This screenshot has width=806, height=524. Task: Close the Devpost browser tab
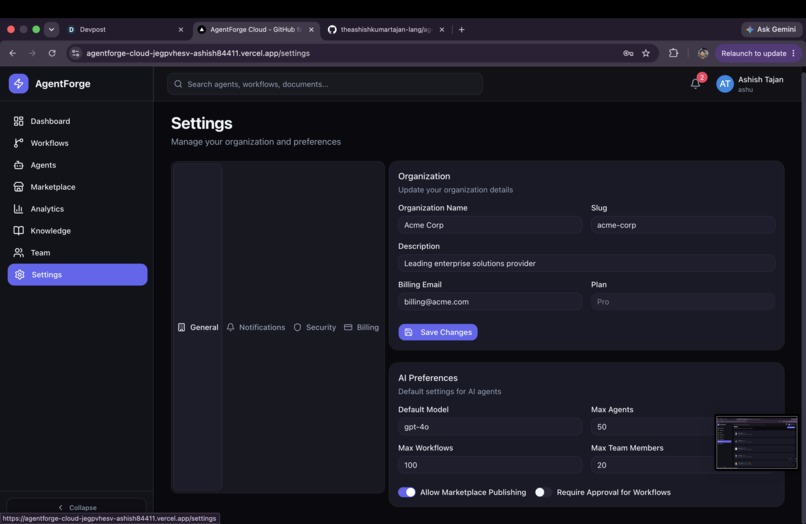coord(181,29)
